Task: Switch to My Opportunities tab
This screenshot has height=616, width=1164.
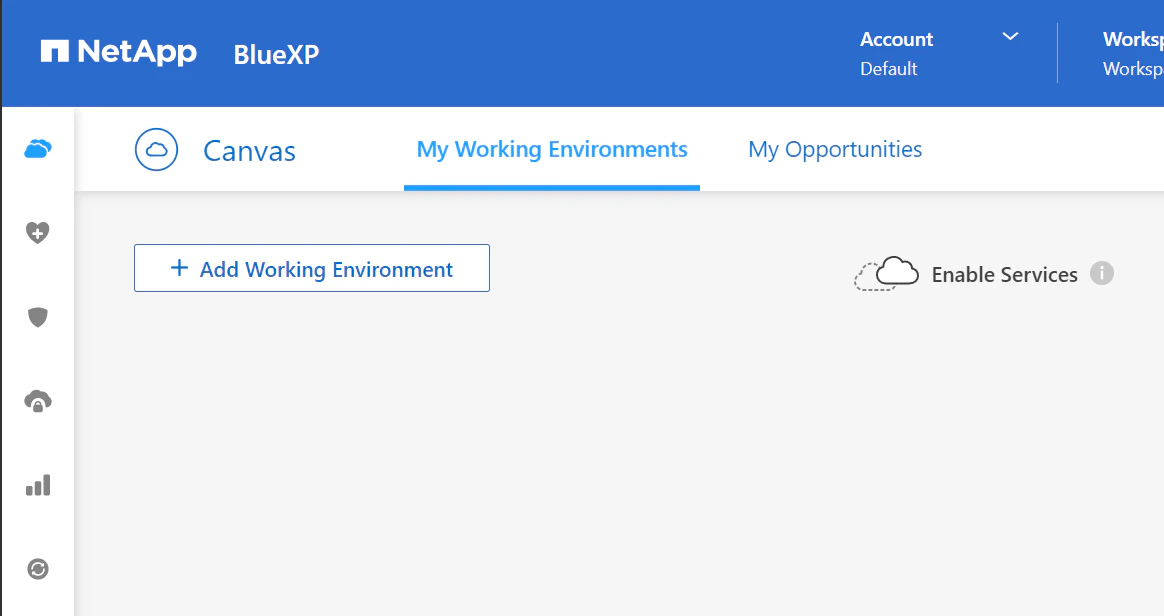Action: (835, 150)
